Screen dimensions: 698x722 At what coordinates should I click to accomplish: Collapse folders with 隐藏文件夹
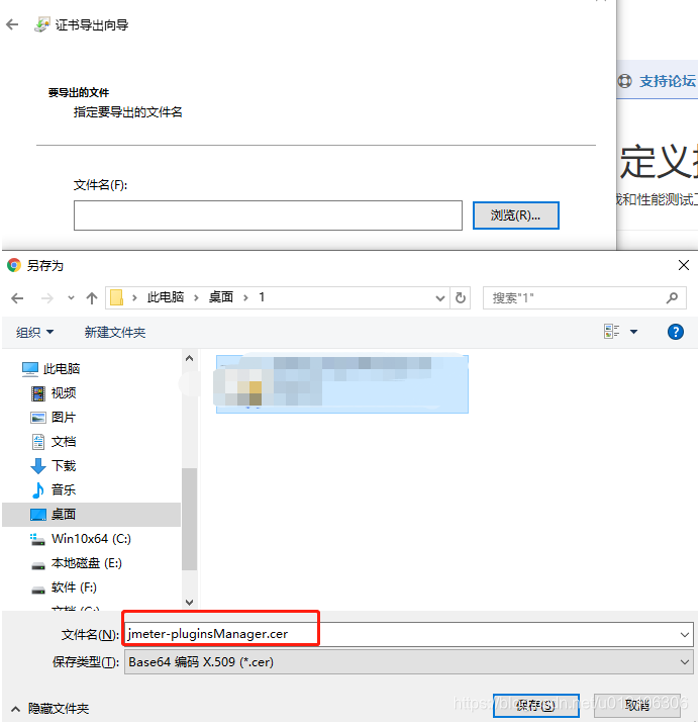tap(51, 708)
